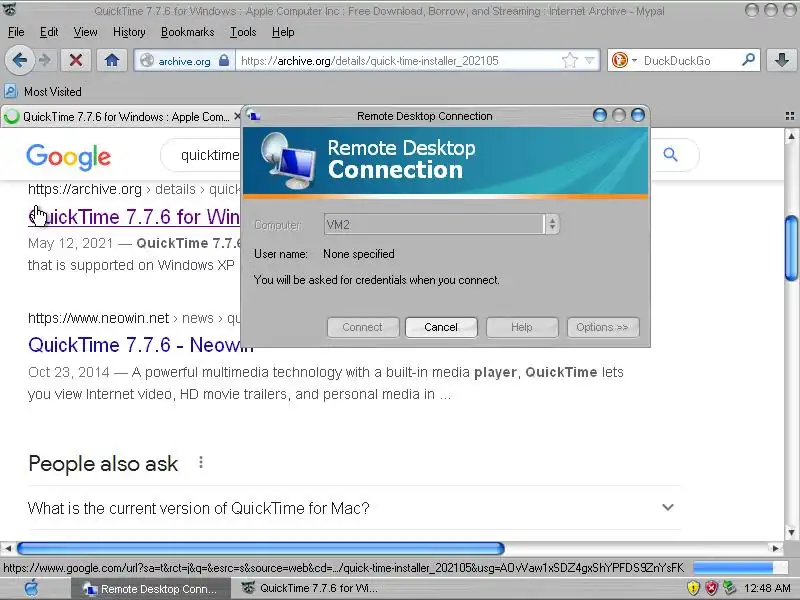Click the search bar magnifier icon
This screenshot has width=800, height=600.
coord(748,60)
